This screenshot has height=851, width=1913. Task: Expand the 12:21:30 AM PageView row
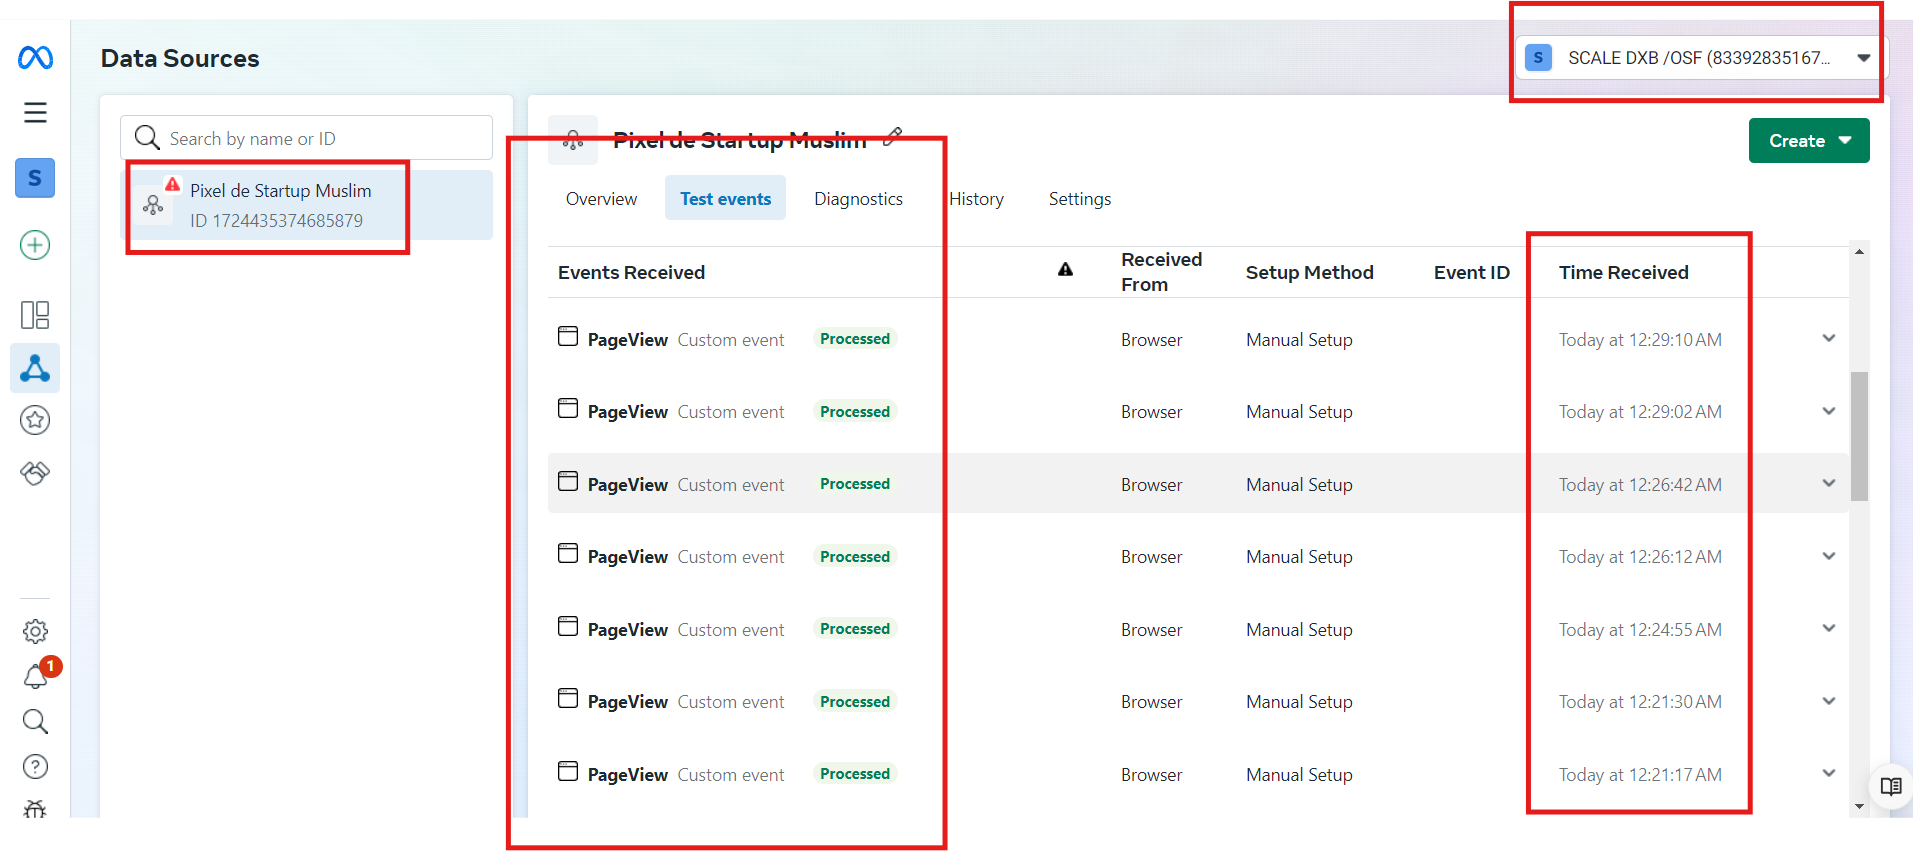(x=1829, y=701)
